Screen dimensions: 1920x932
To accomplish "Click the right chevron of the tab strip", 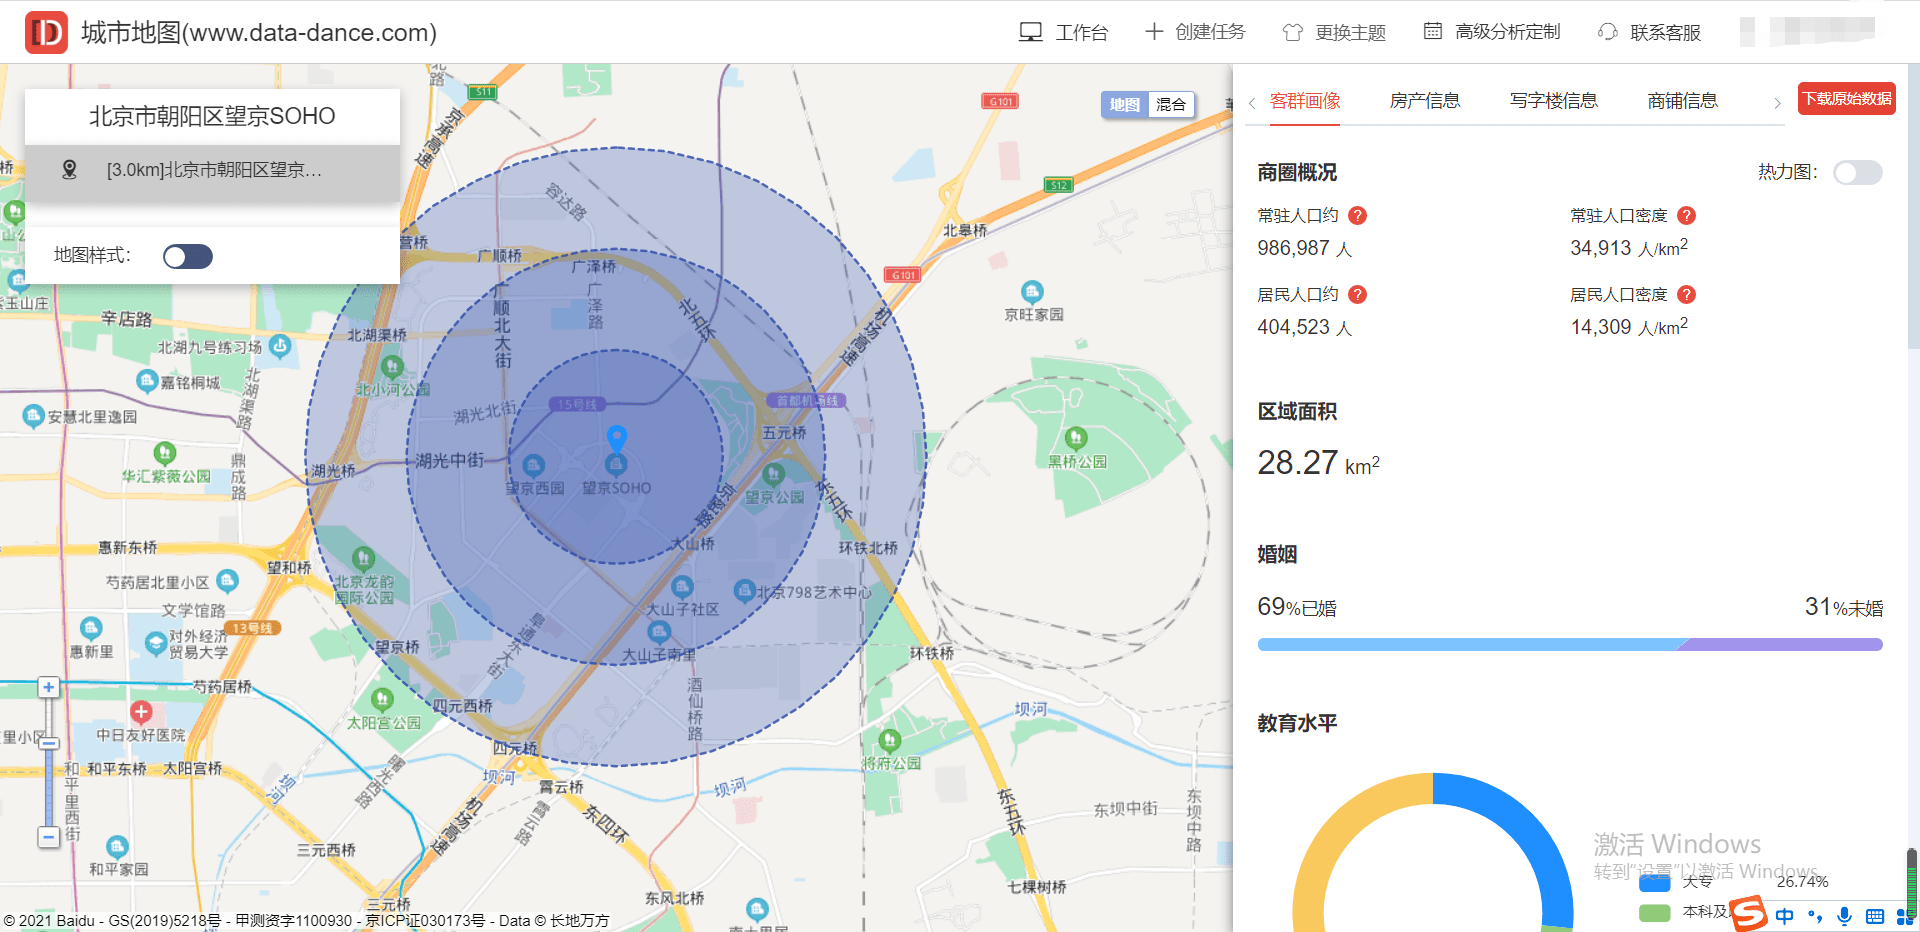I will 1777,103.
